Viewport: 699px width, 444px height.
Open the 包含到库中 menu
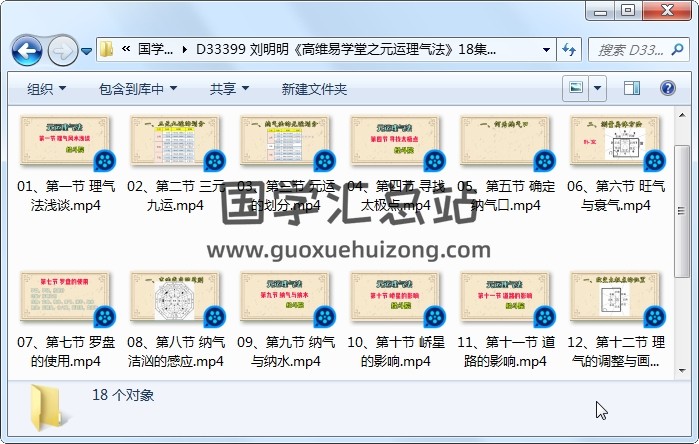138,89
